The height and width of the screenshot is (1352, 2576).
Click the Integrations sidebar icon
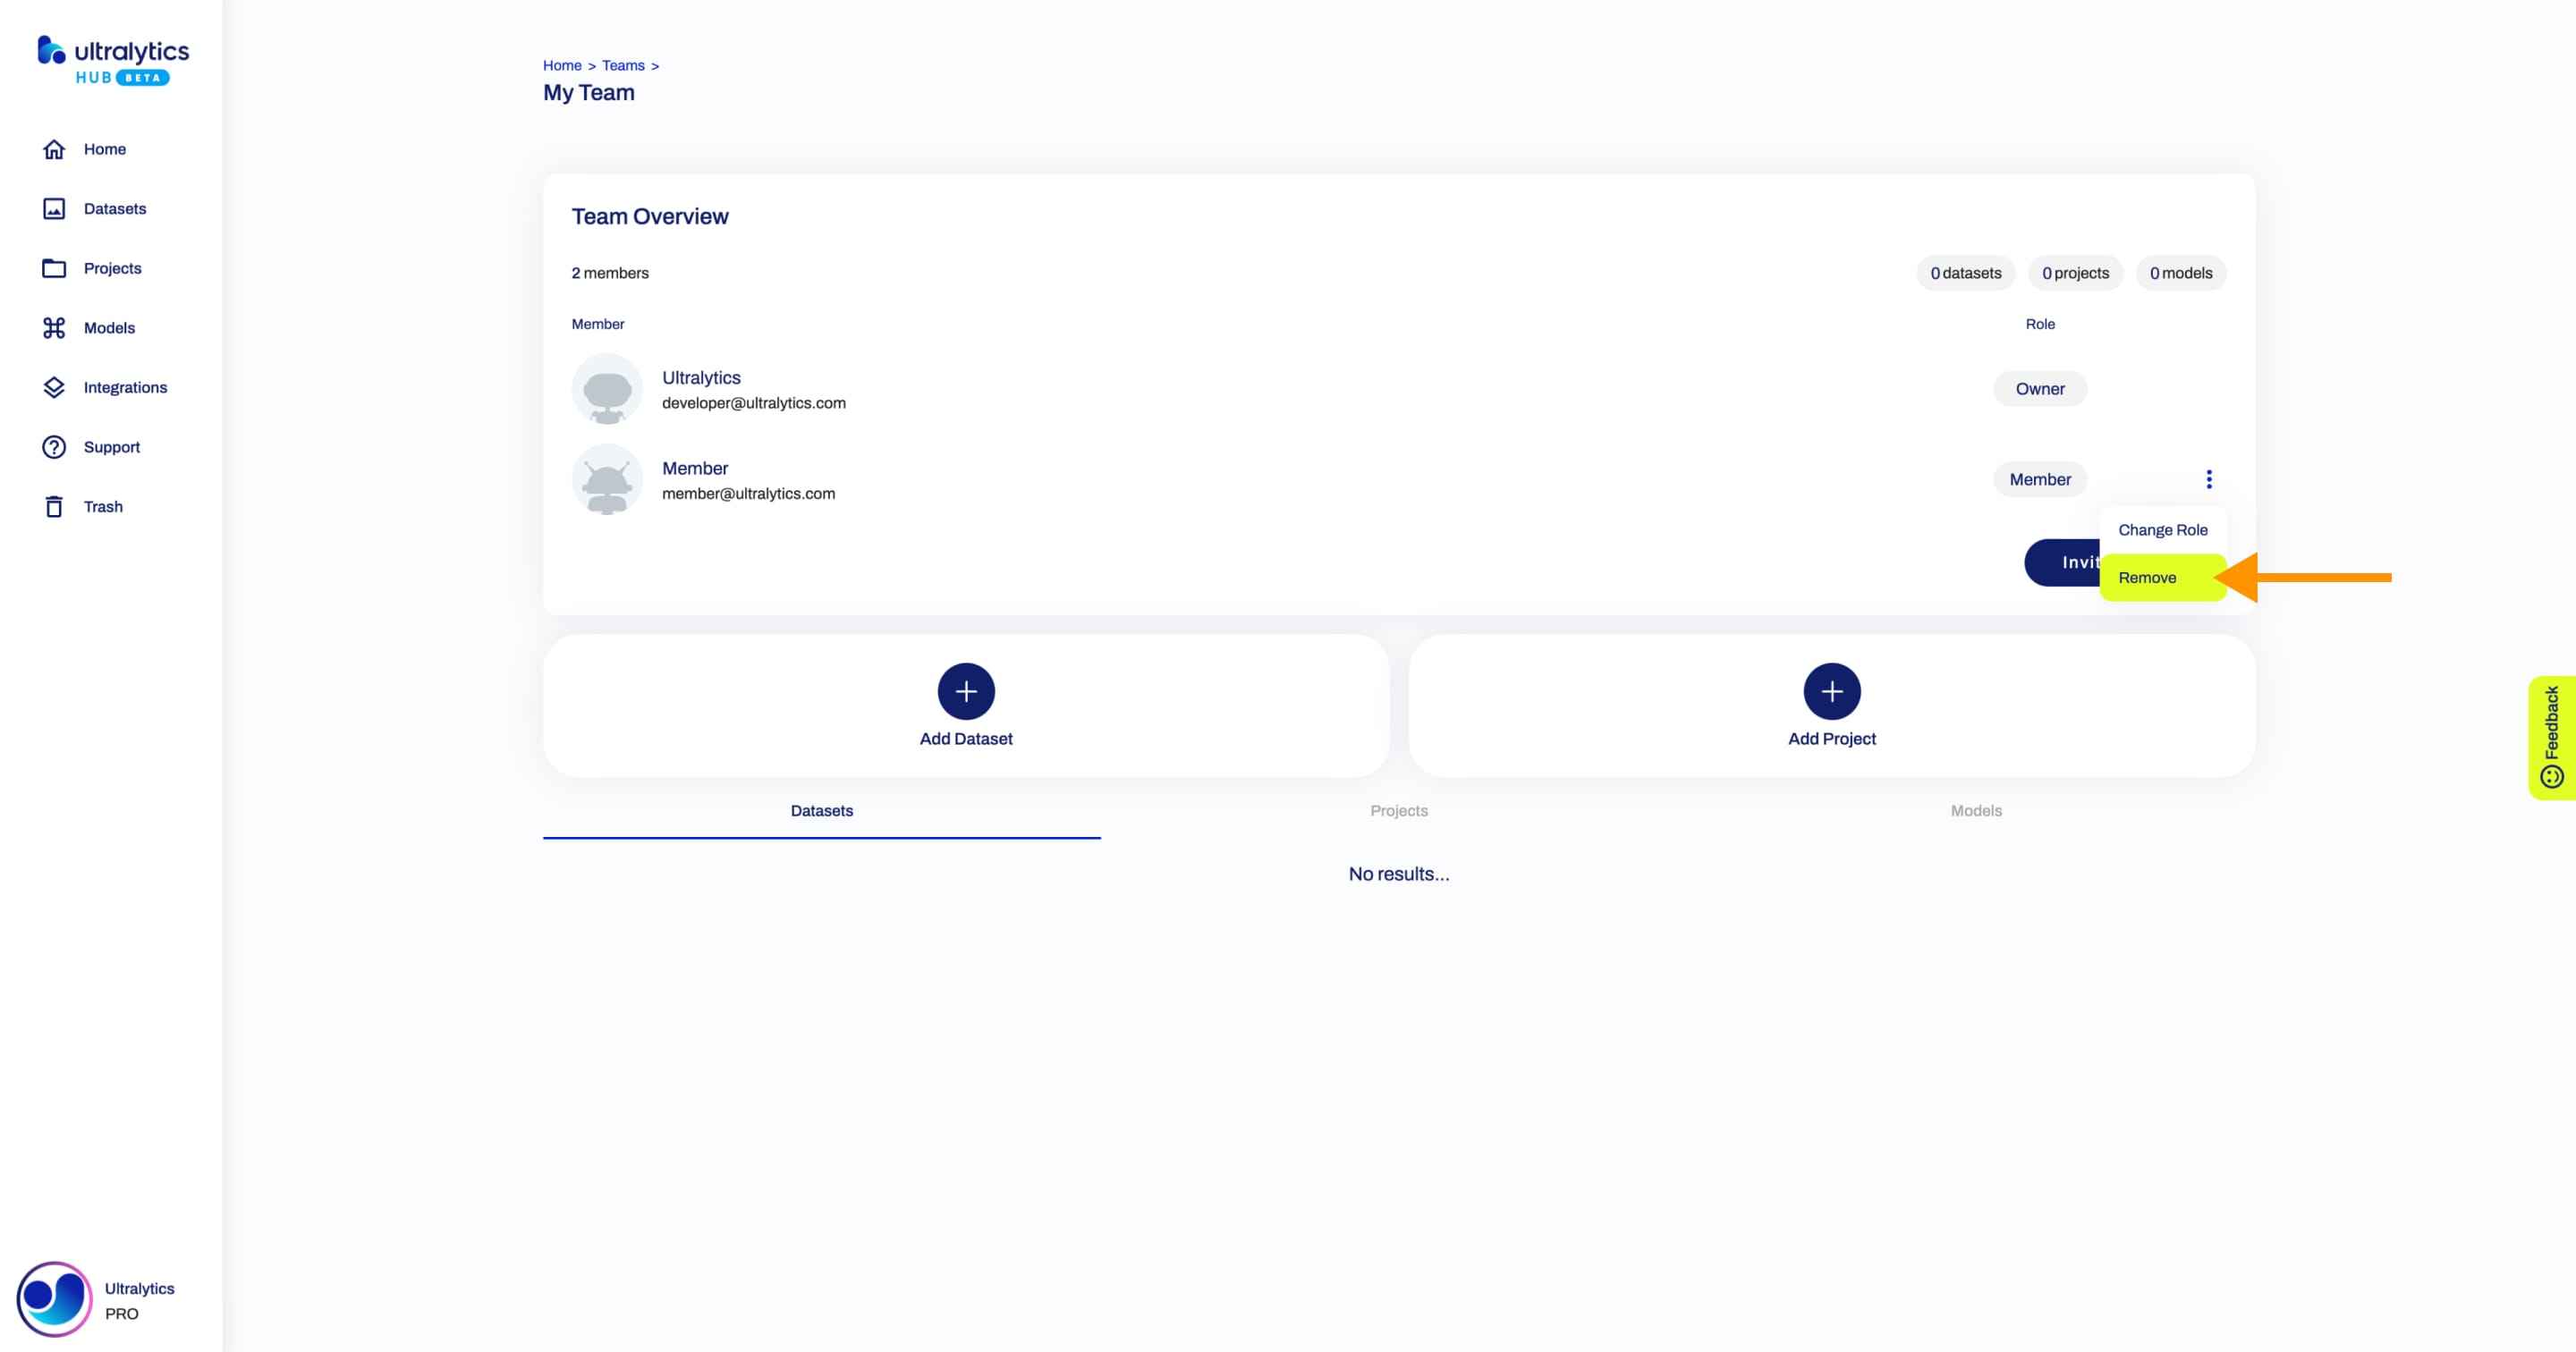(53, 386)
